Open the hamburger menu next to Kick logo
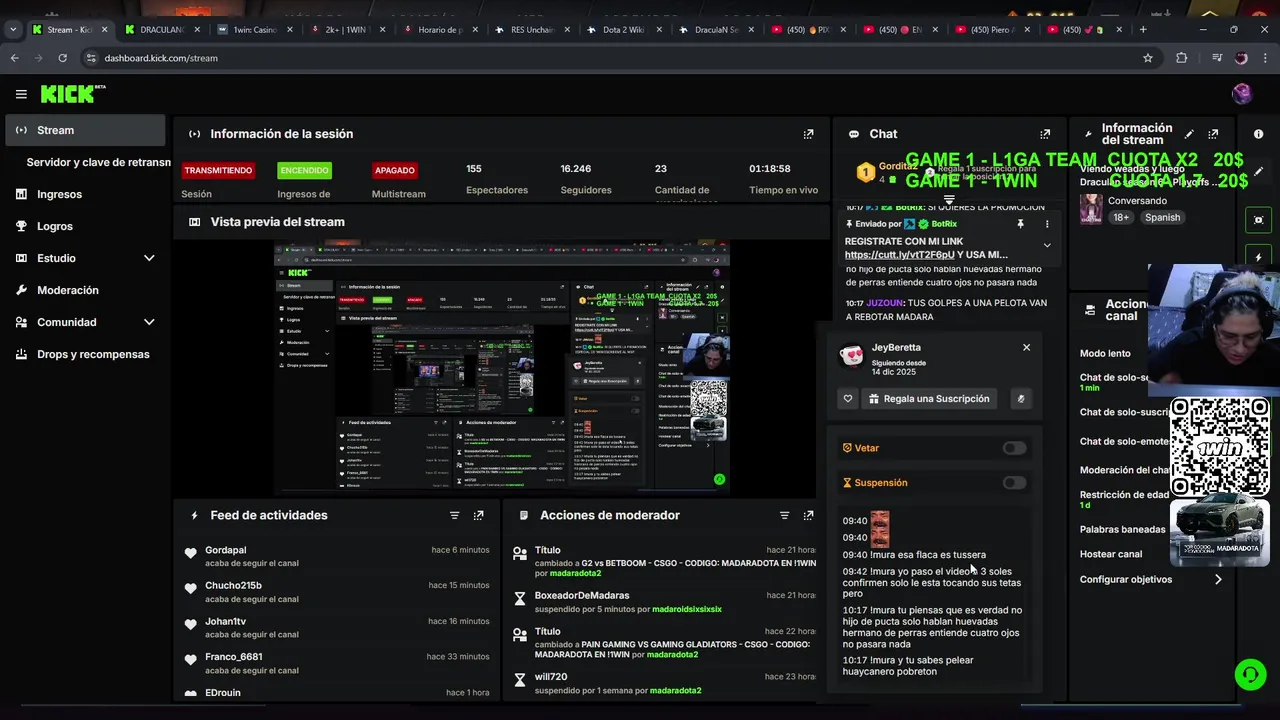The height and width of the screenshot is (720, 1280). point(21,94)
